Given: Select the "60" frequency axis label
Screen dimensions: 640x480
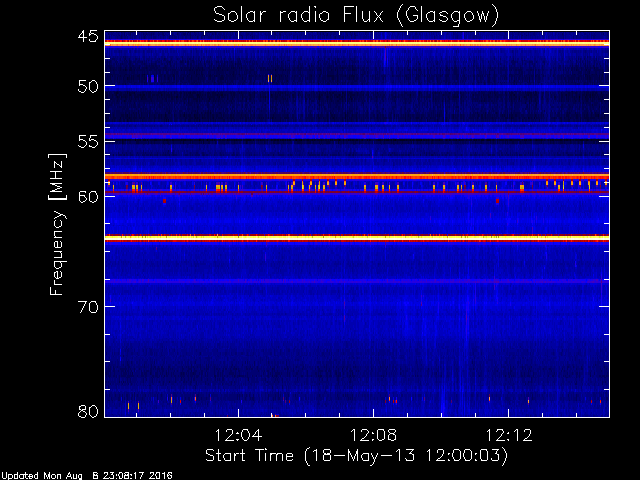Looking at the screenshot, I should [x=88, y=197].
